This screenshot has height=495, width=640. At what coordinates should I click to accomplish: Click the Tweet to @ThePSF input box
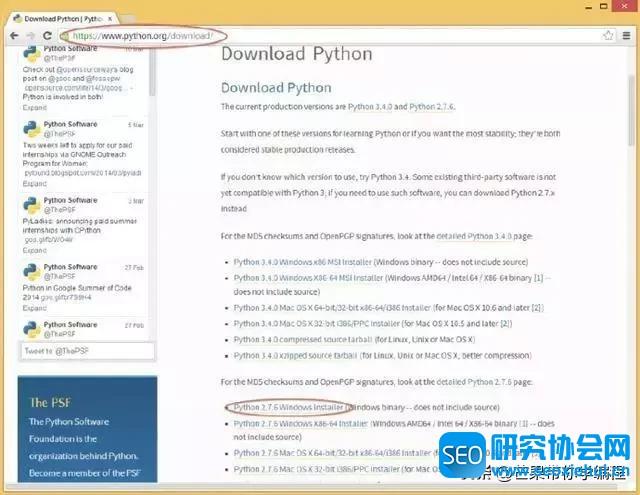[87, 351]
